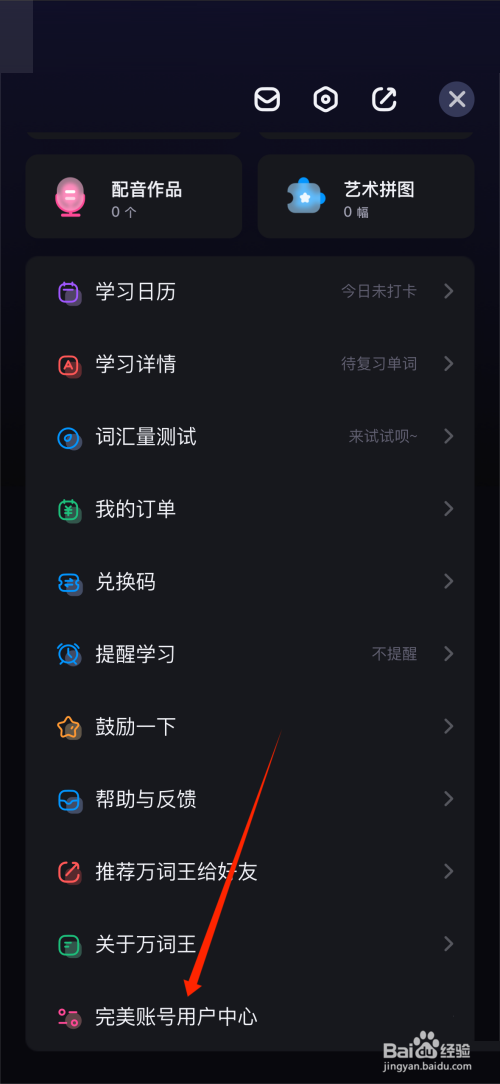500x1084 pixels.
Task: Tap the 待复习单词 status text
Action: (x=379, y=364)
